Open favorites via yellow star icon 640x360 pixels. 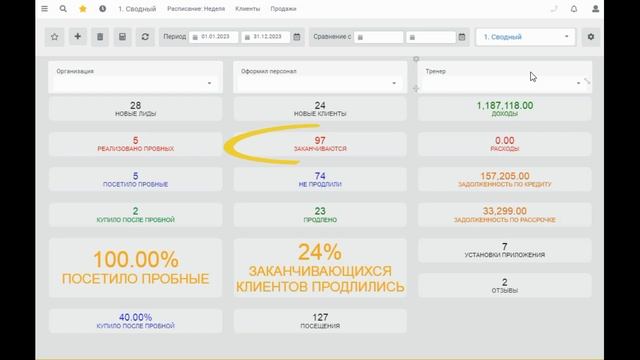point(82,9)
